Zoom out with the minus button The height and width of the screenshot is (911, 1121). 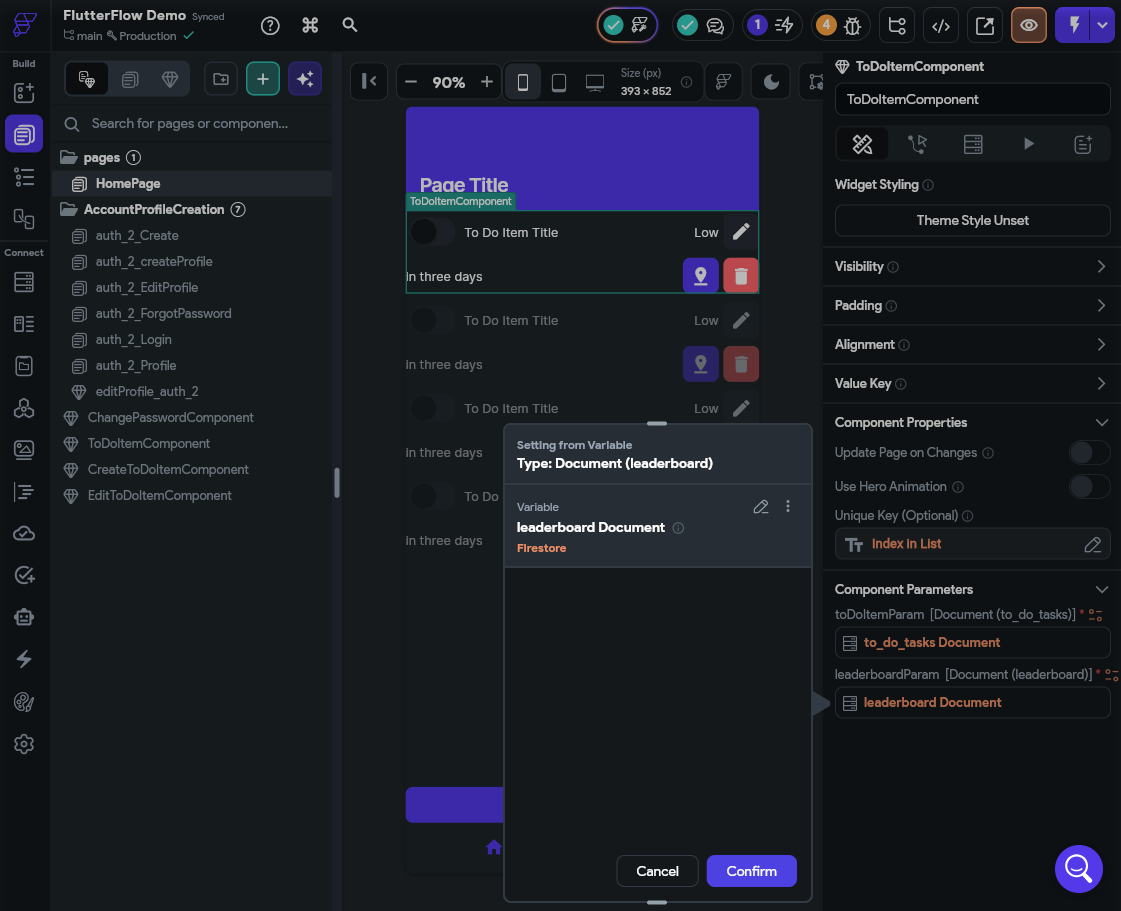411,82
